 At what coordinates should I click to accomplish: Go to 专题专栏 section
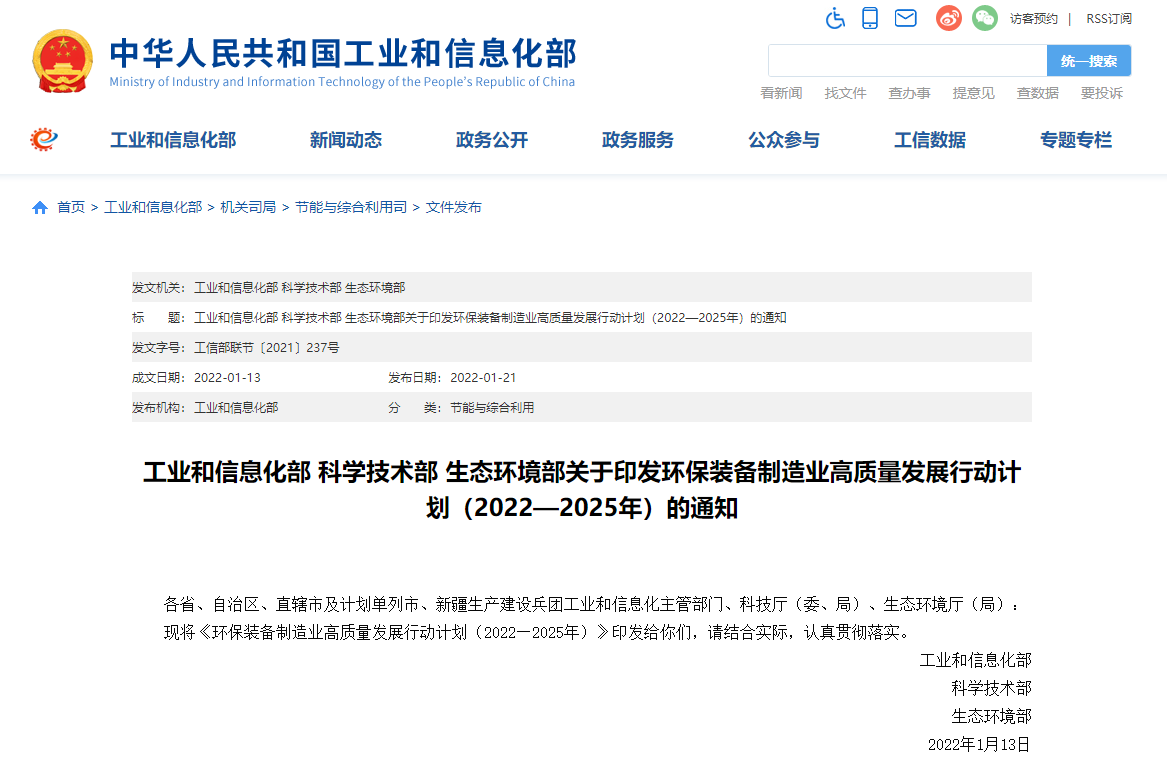pos(1075,140)
